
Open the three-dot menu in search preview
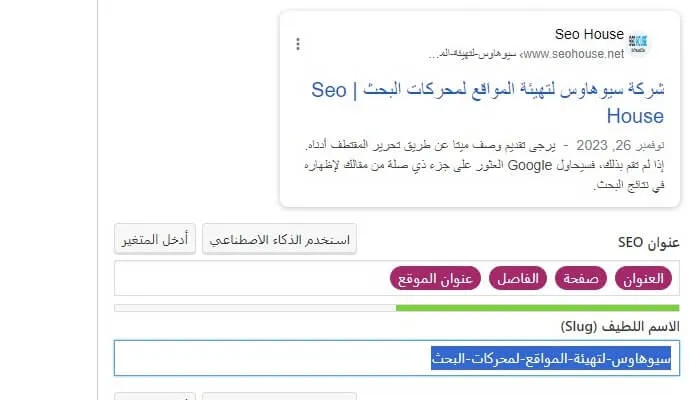(298, 44)
